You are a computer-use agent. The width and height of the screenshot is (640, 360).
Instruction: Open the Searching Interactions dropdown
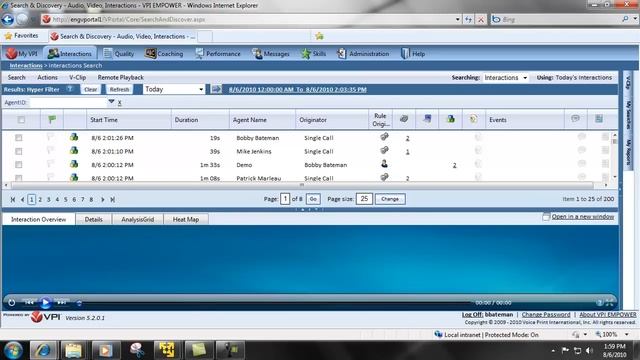pos(505,78)
